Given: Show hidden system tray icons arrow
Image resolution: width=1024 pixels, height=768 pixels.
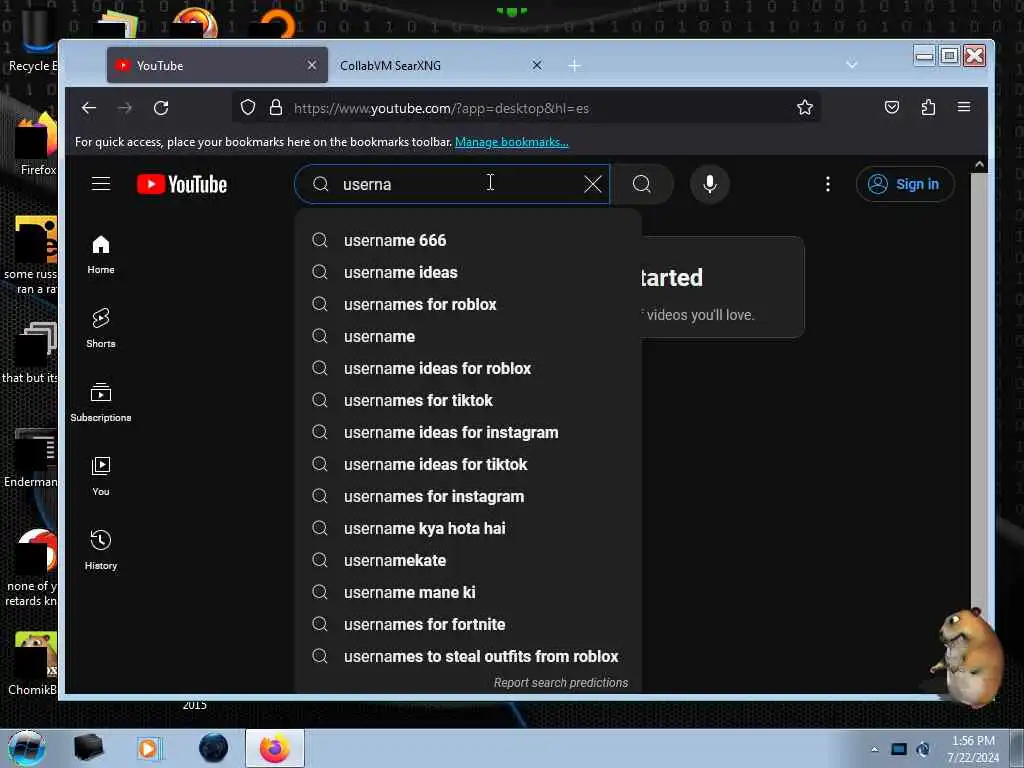Looking at the screenshot, I should click(x=874, y=749).
